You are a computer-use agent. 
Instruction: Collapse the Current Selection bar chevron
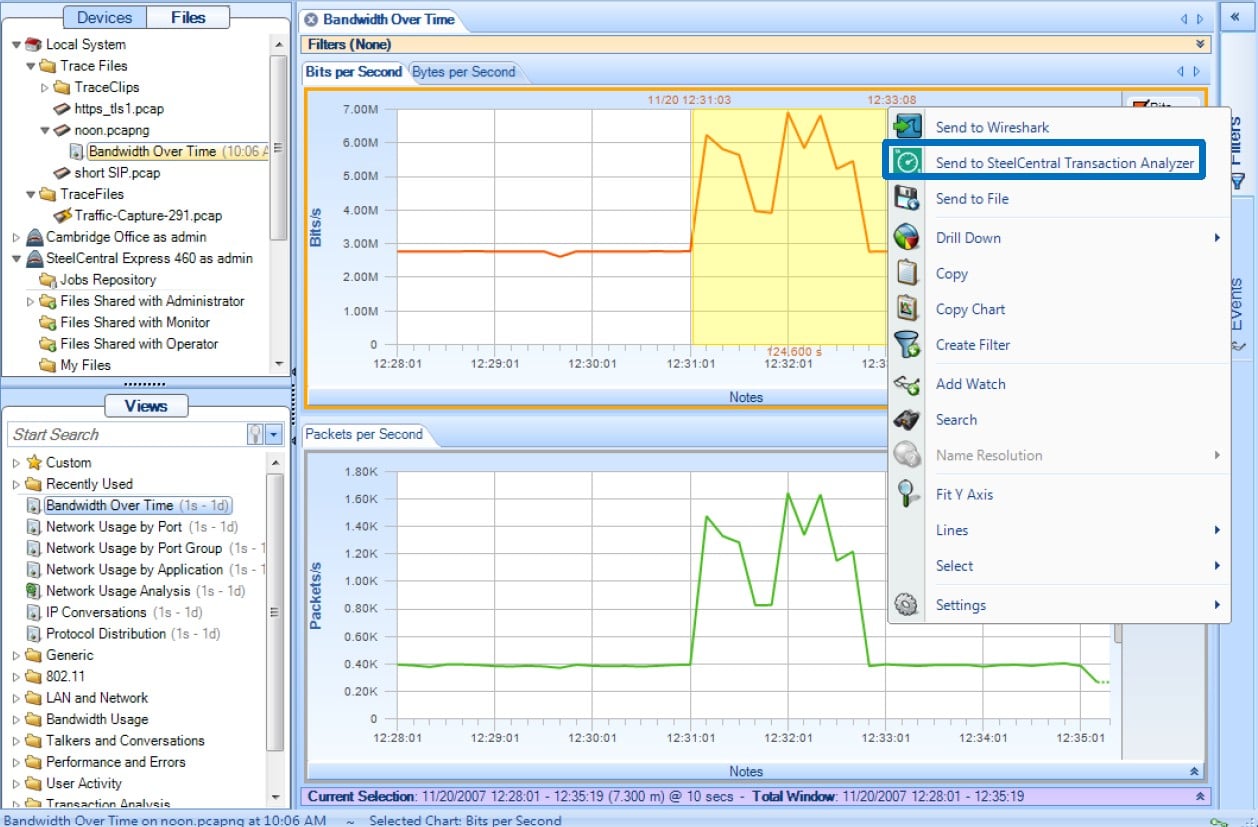(1200, 797)
